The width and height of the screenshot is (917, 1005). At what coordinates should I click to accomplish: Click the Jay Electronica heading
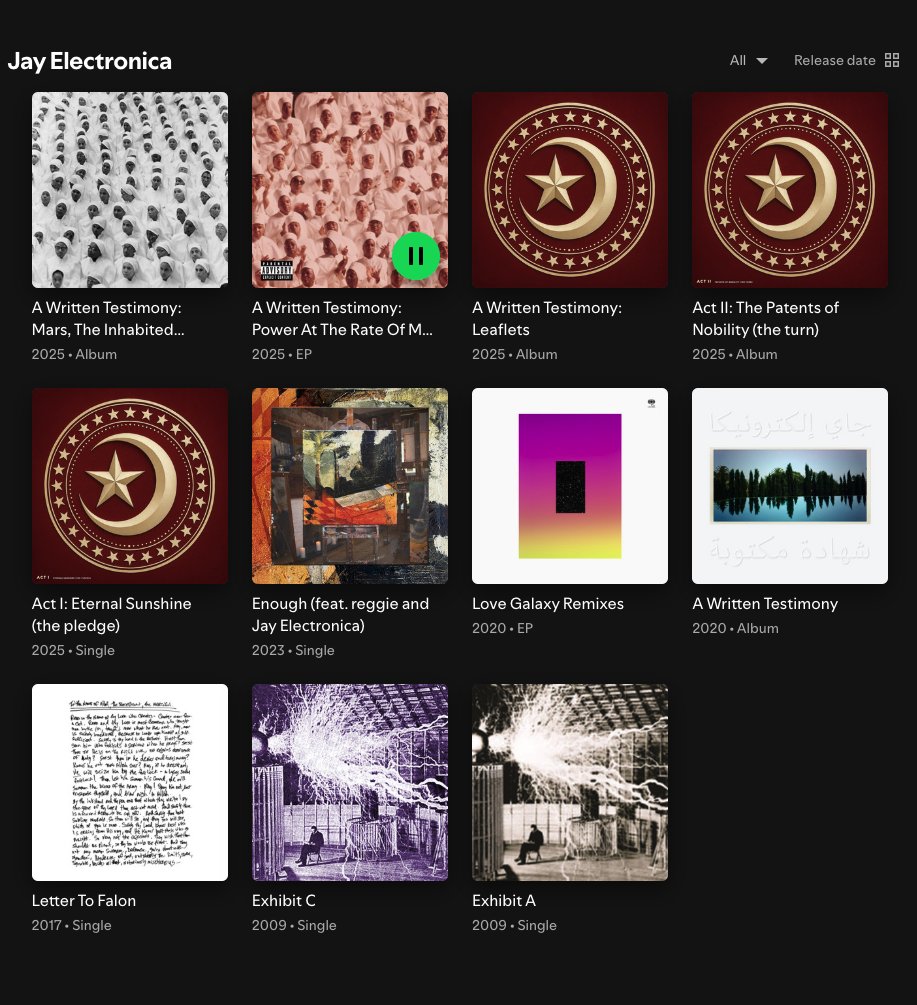90,61
